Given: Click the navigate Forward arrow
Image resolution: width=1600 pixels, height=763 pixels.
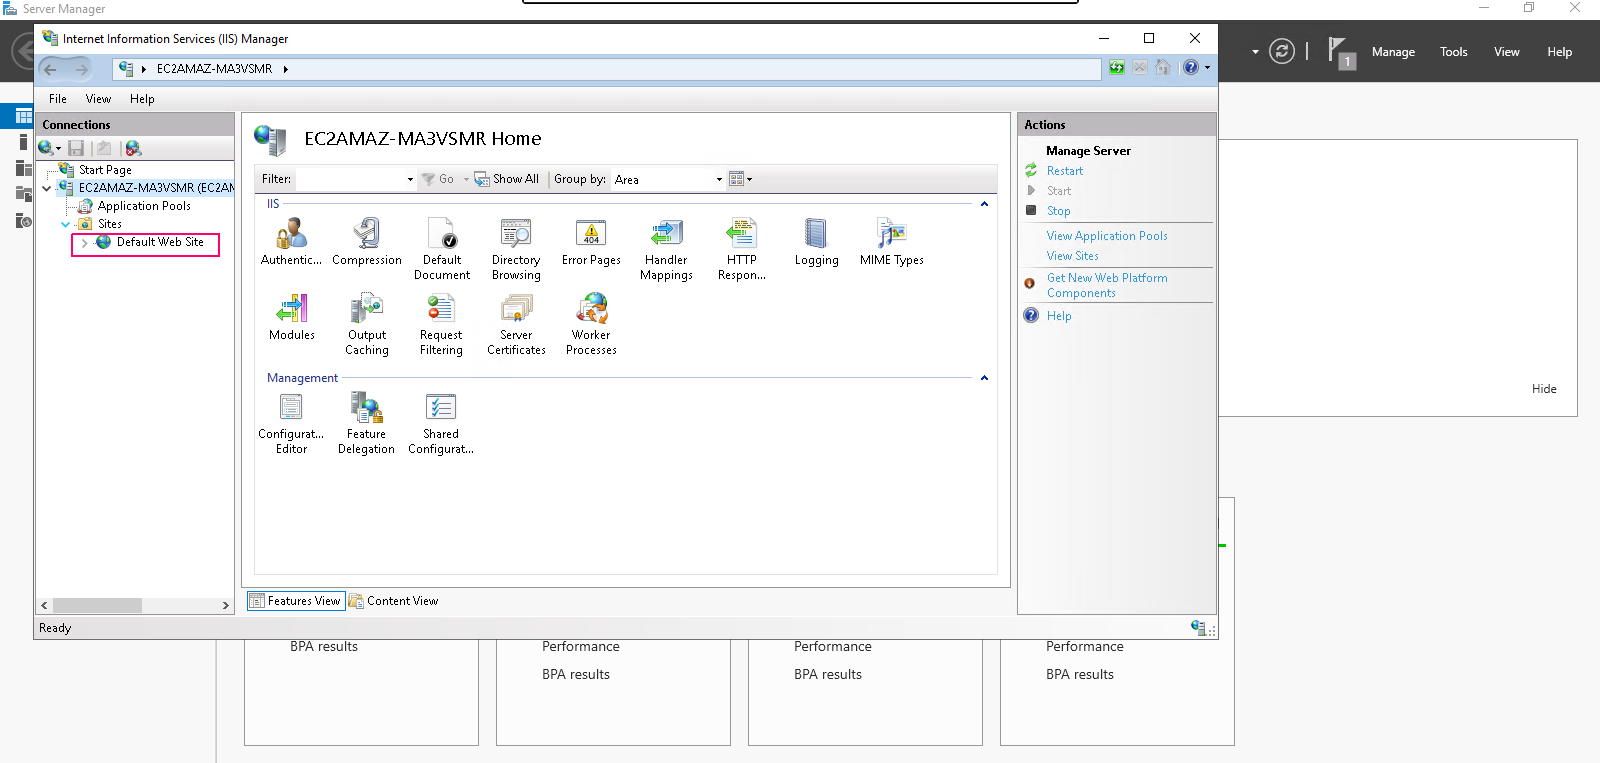Looking at the screenshot, I should pos(81,69).
